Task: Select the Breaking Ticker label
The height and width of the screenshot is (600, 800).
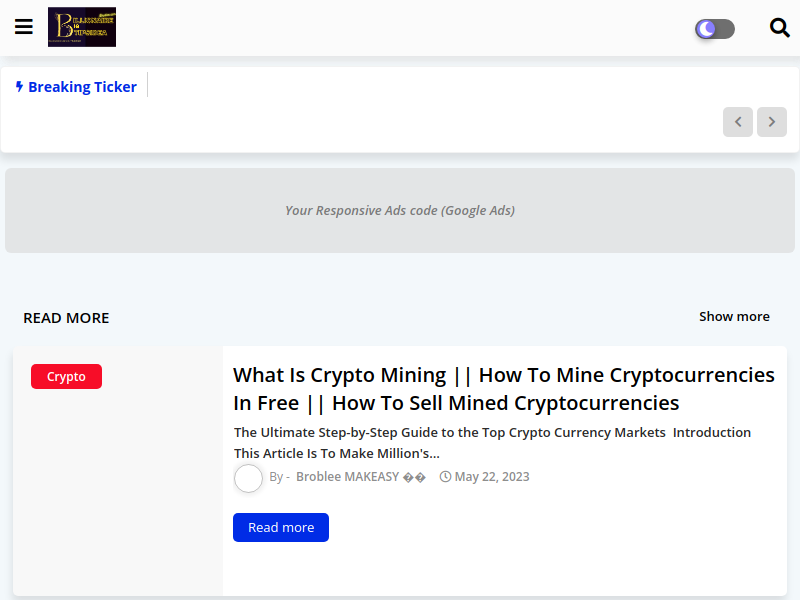Action: 82,87
